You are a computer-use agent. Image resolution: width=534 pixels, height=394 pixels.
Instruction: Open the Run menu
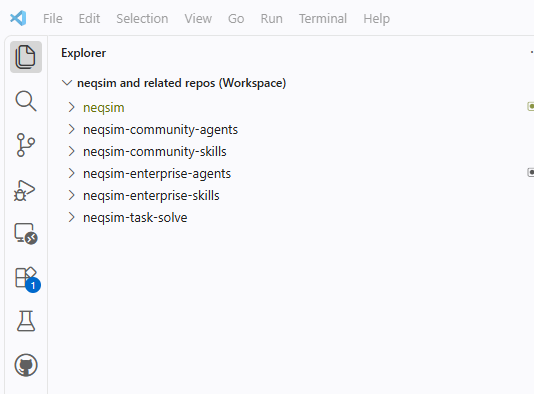pos(271,18)
